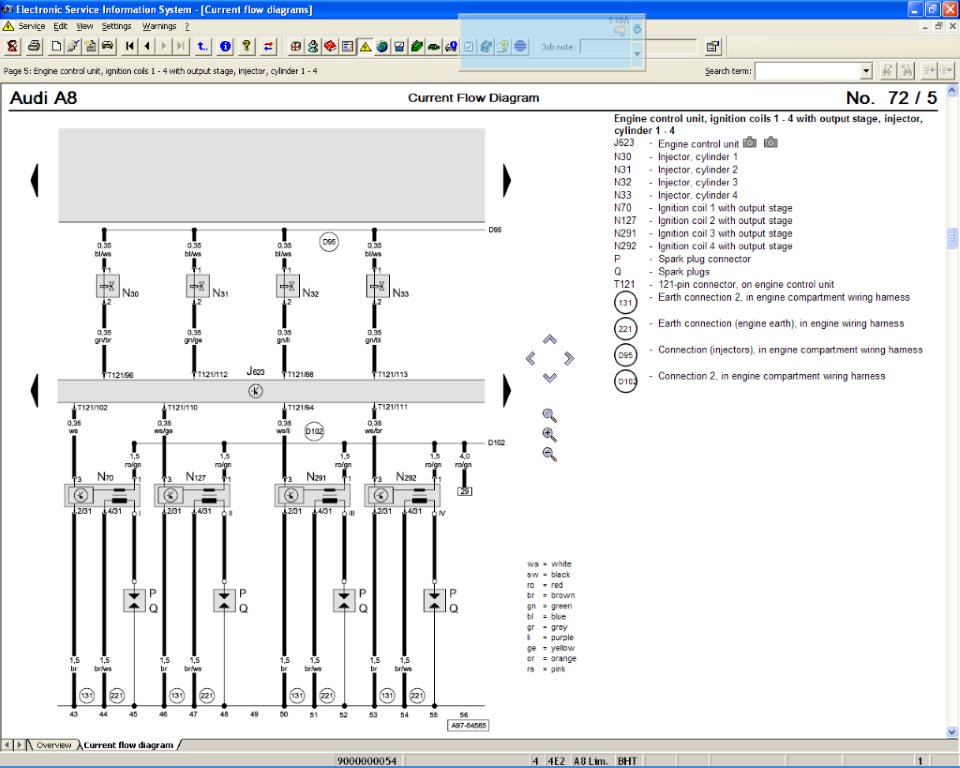Click the left black arrow at diagram top

pyautogui.click(x=35, y=179)
